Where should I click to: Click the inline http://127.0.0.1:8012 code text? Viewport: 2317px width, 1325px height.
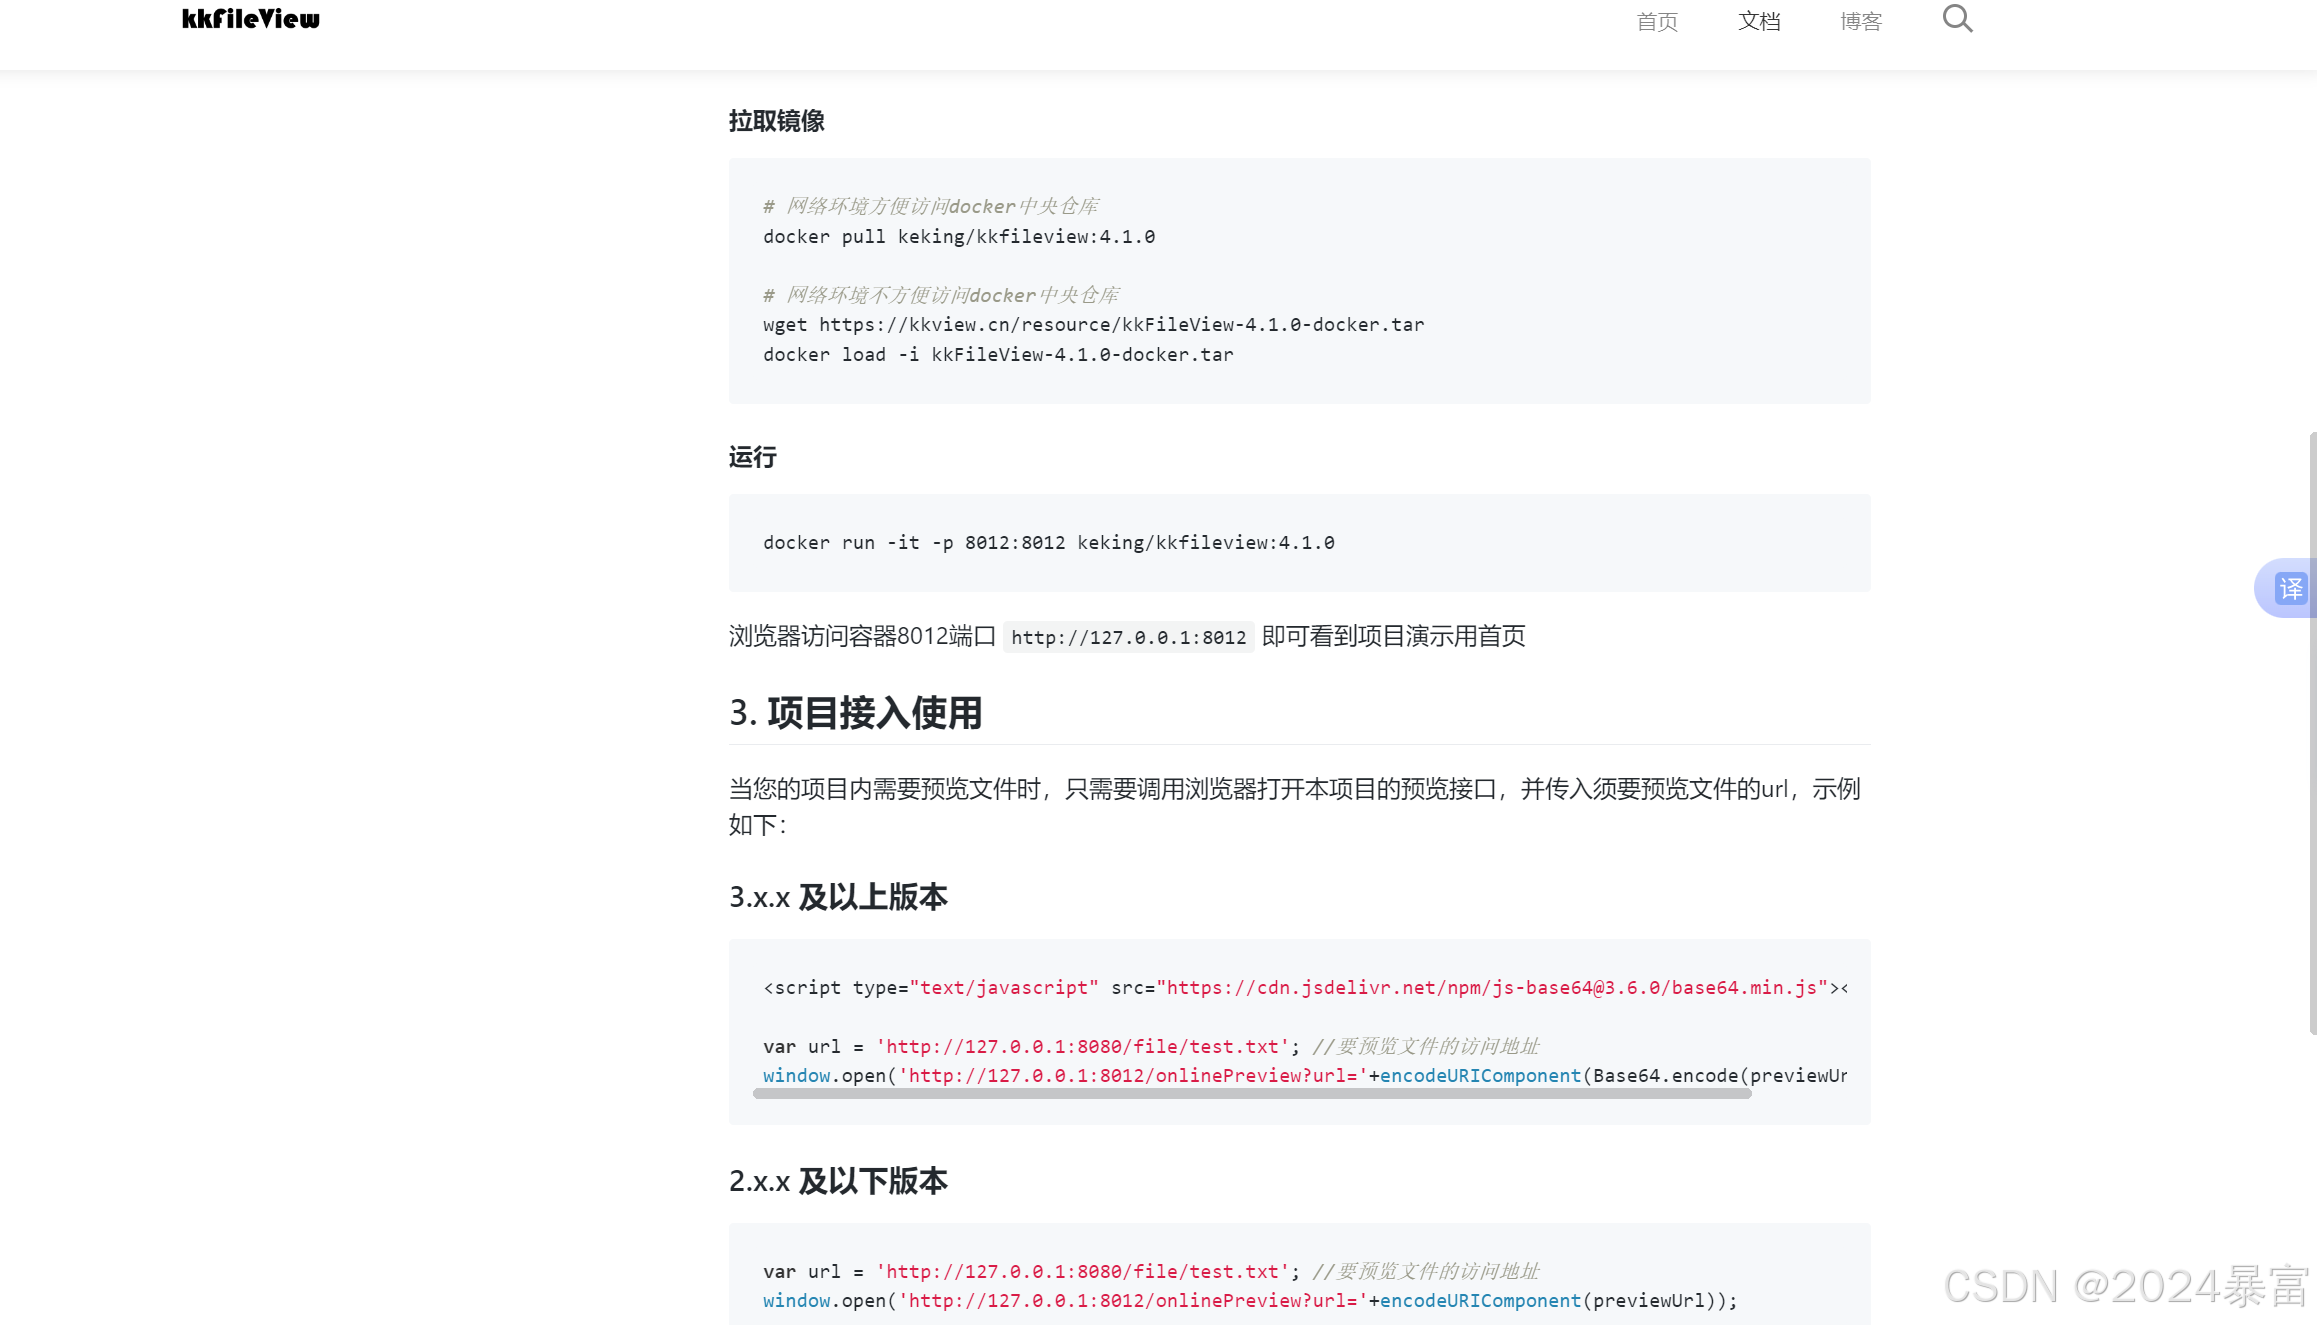point(1128,637)
